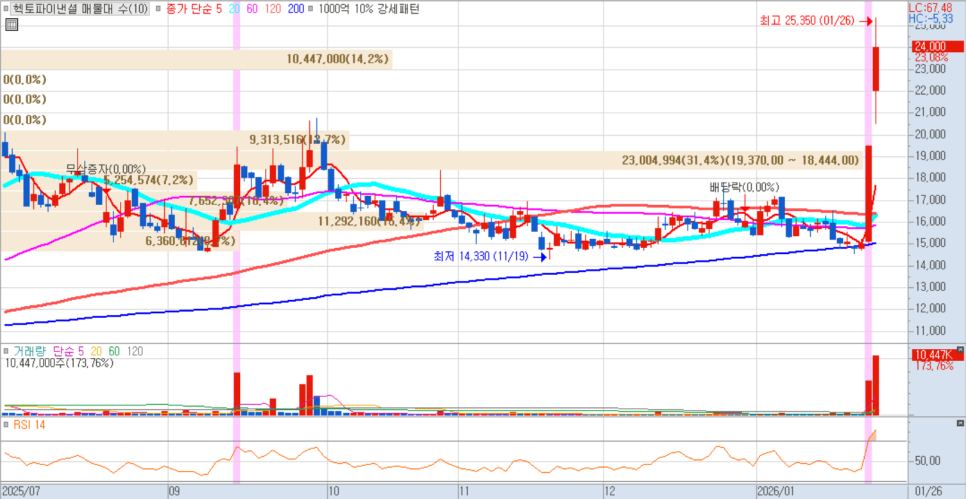Select the 헥토파이낸셜 매물대 수(10) indicator label
This screenshot has width=966, height=499.
[x=80, y=9]
